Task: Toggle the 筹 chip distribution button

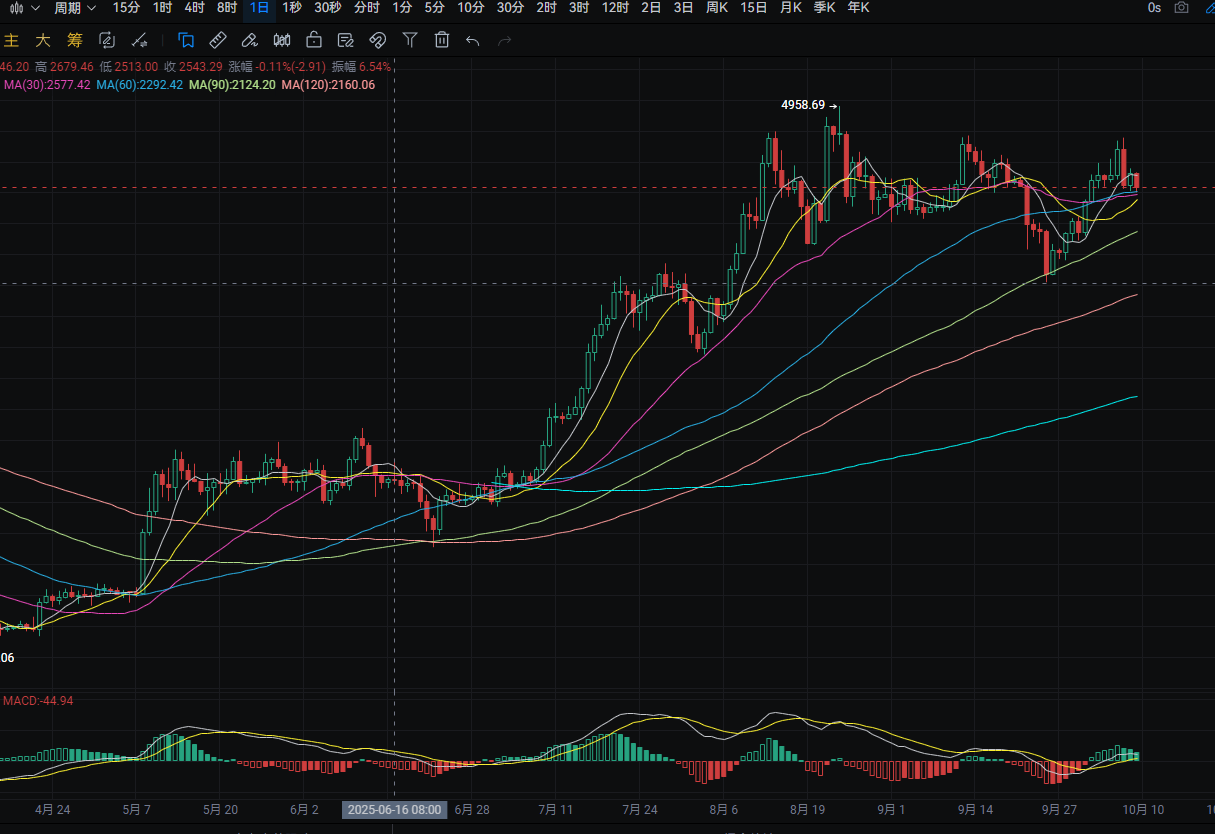Action: point(74,40)
